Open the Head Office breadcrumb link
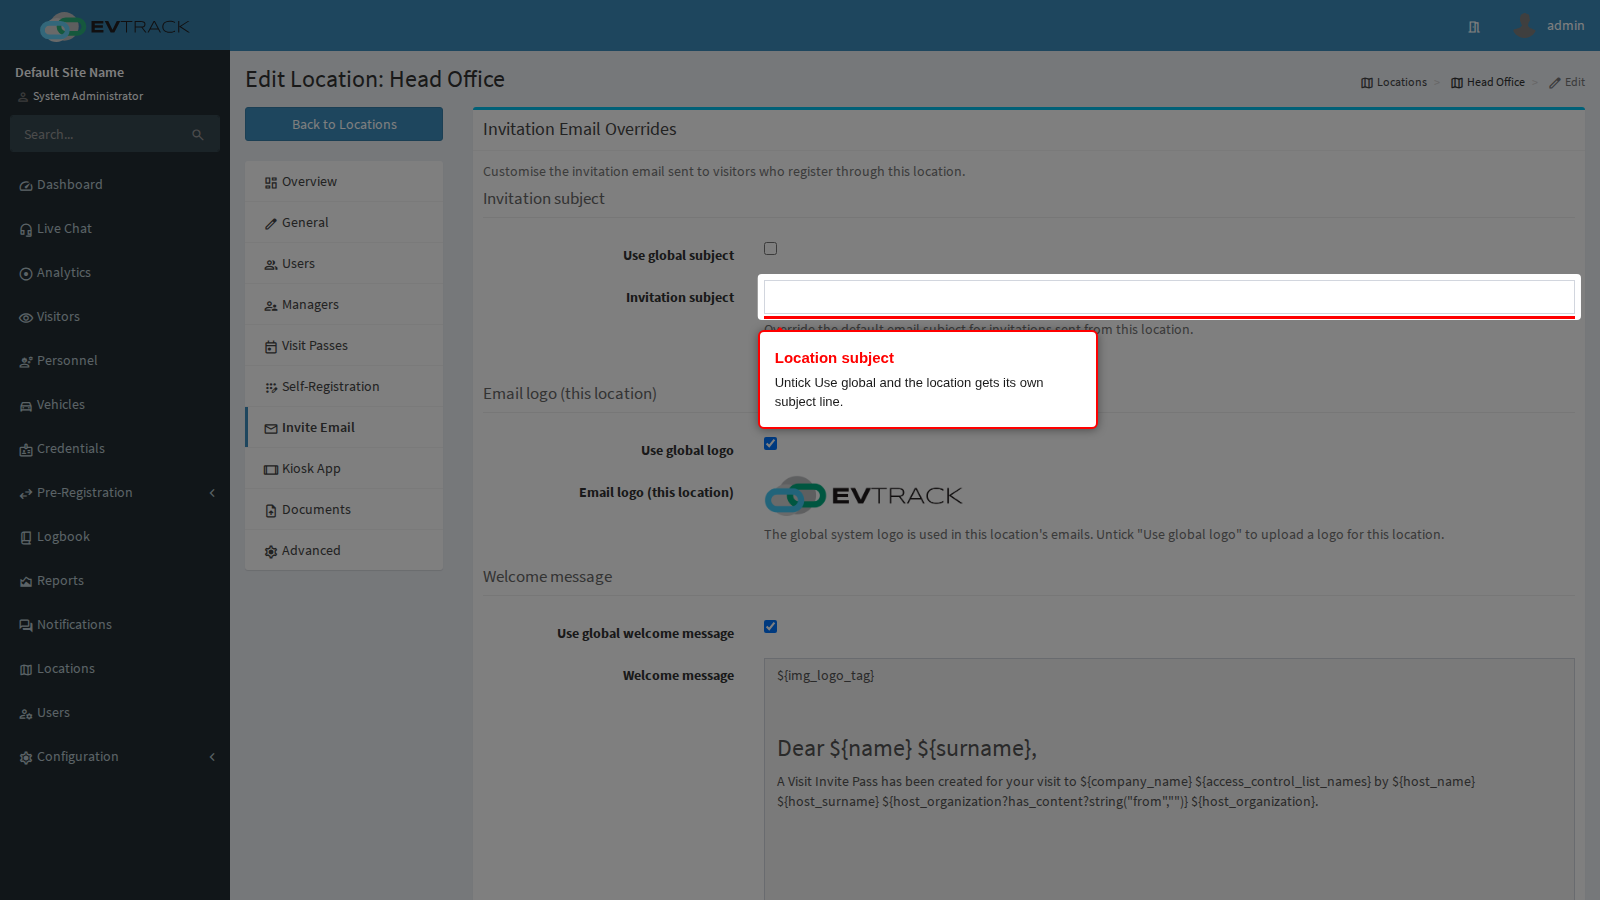This screenshot has height=900, width=1600. [1488, 82]
